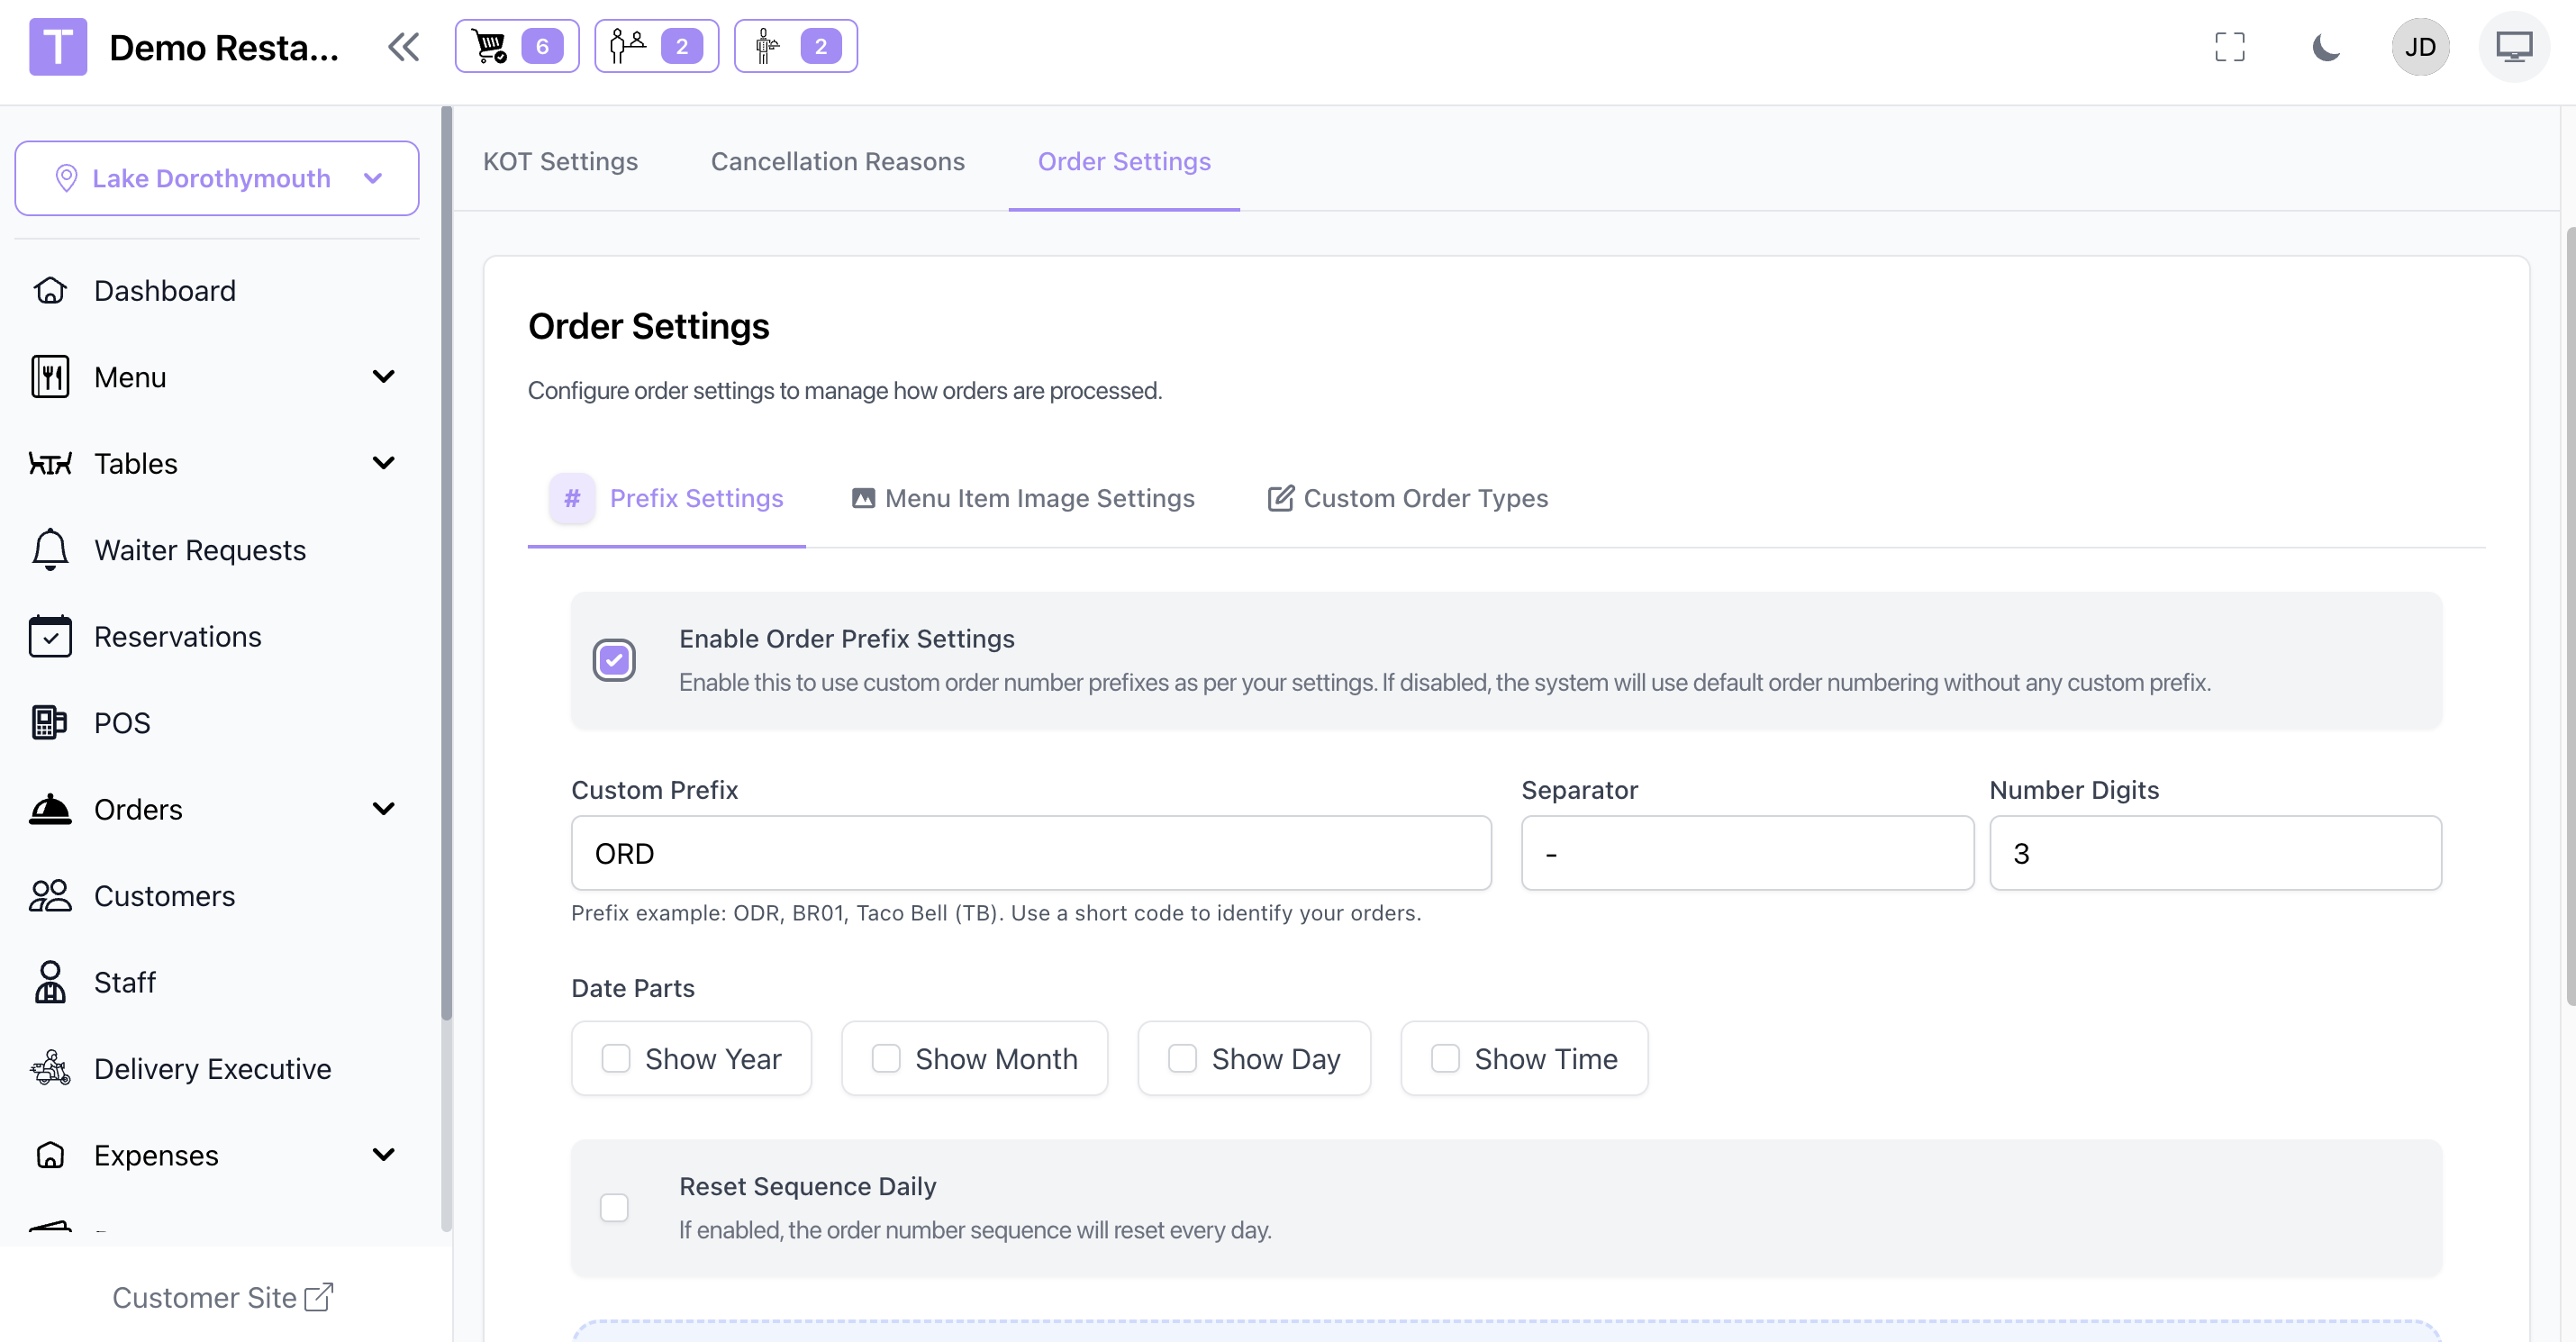
Task: Click the monitor display icon
Action: pos(2513,47)
